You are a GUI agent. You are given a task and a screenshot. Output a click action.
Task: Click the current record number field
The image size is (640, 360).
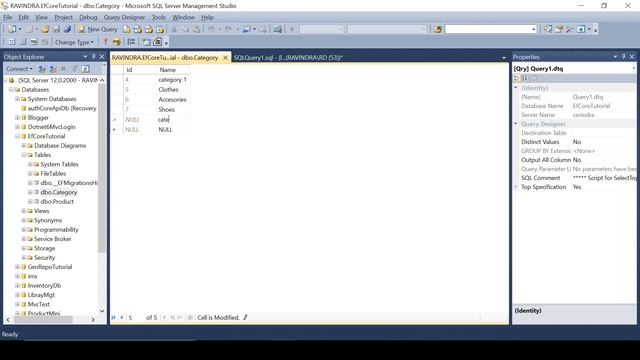click(135, 318)
